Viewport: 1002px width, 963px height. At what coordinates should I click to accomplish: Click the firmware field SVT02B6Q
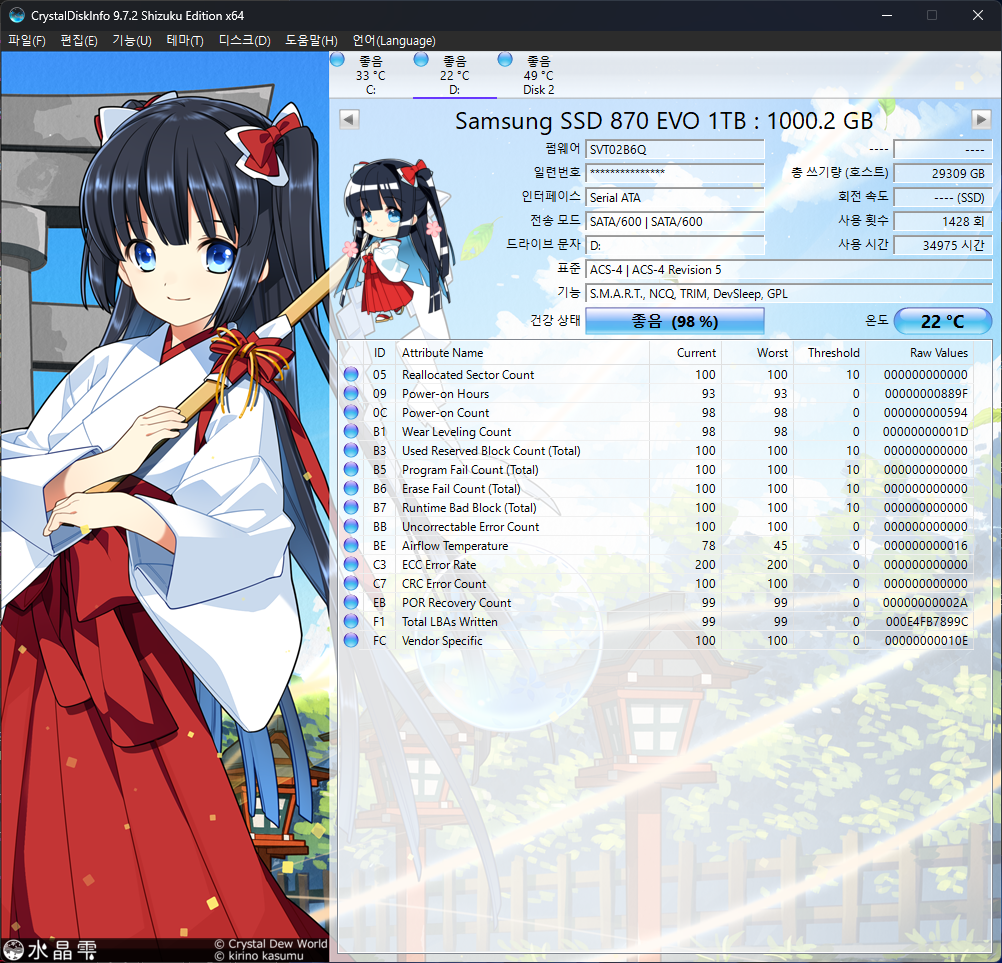675,150
